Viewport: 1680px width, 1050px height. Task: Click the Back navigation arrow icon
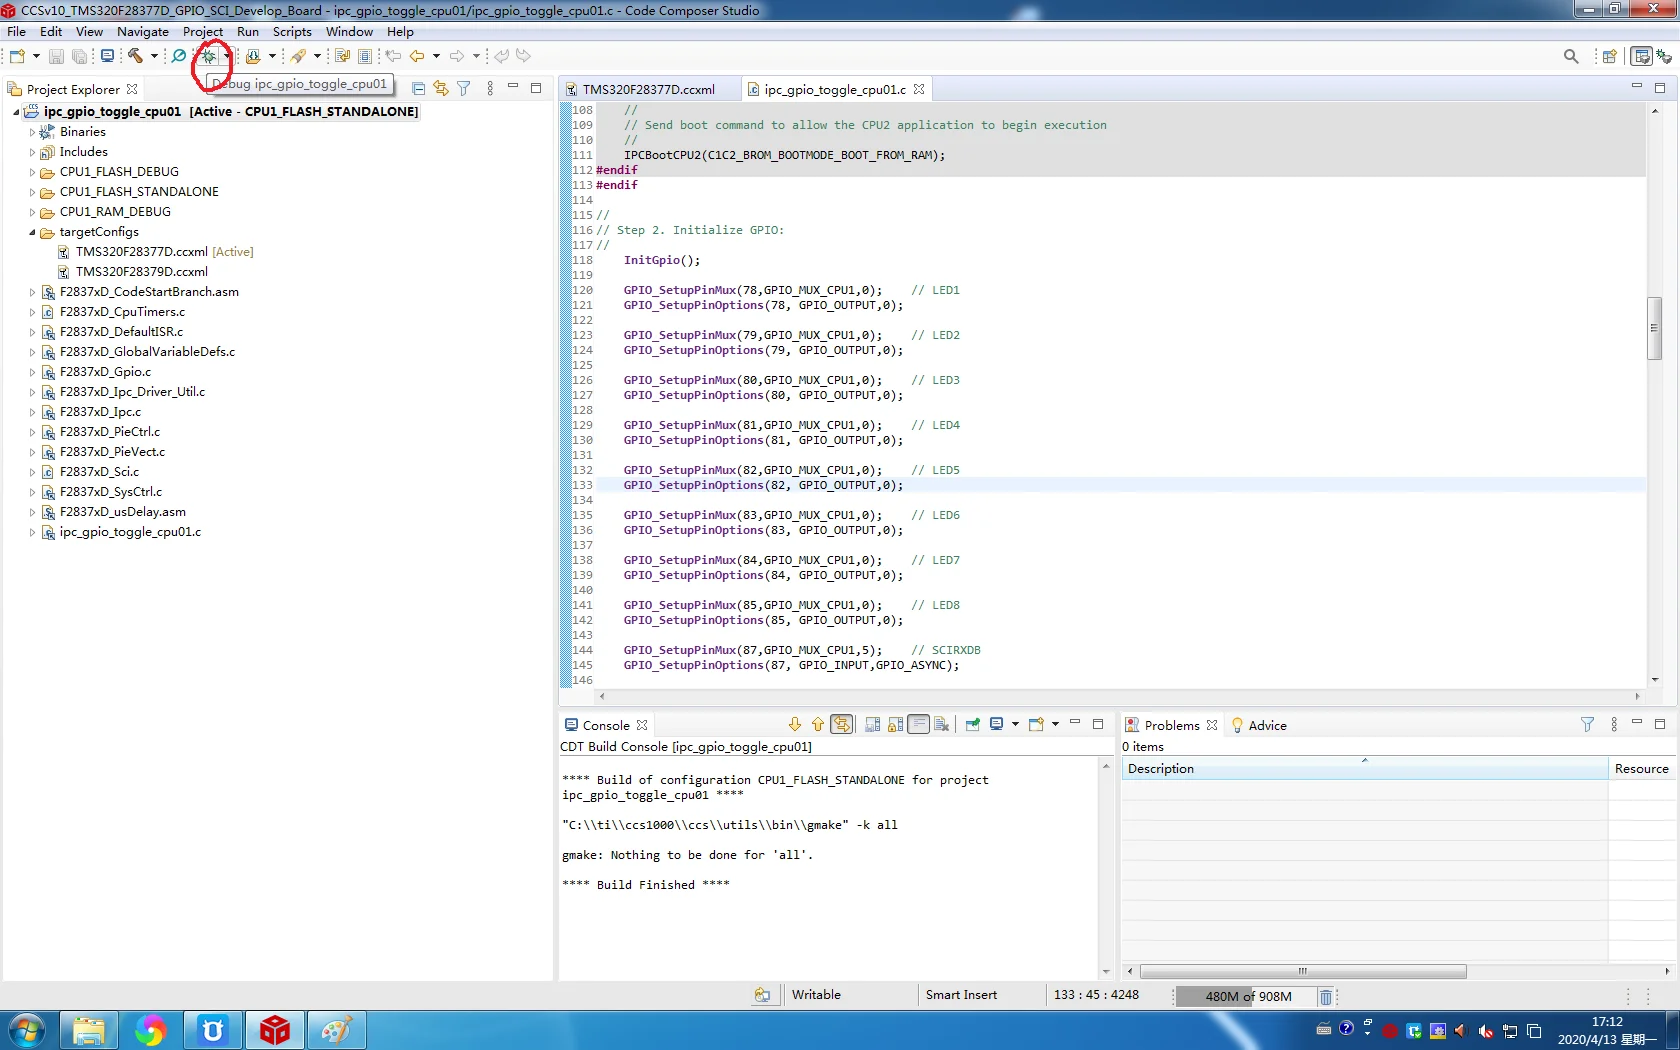point(417,56)
